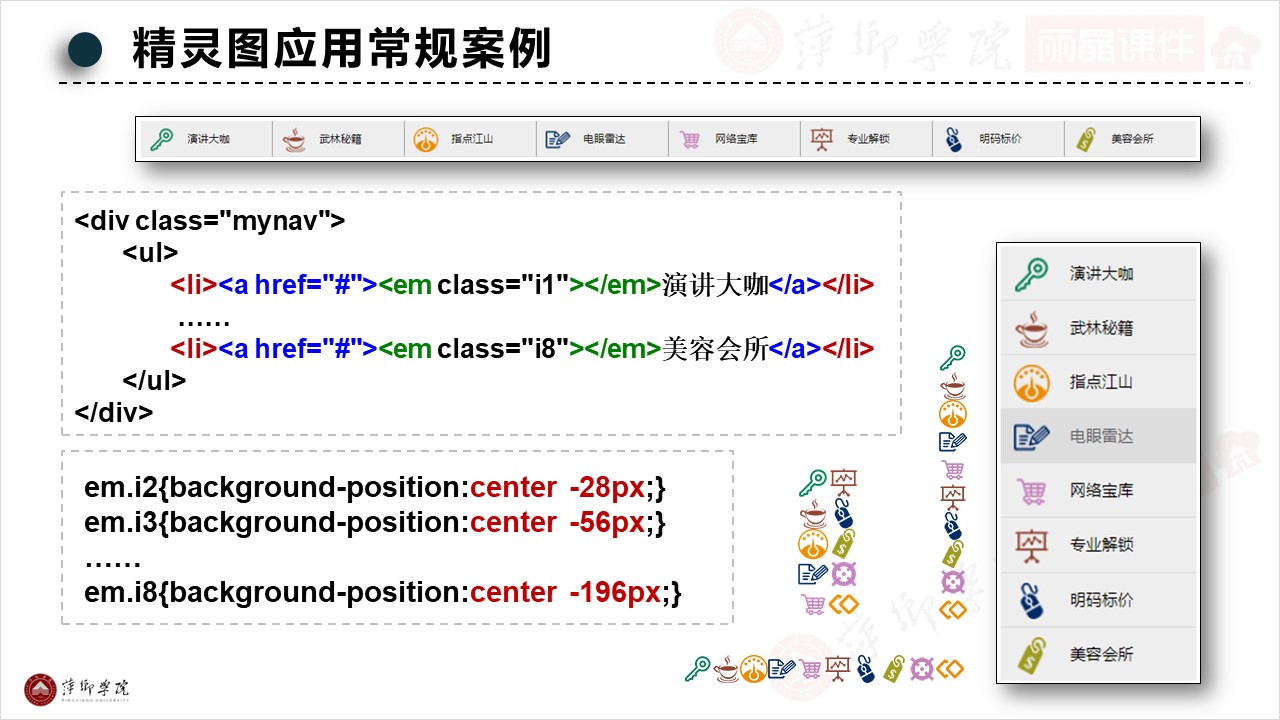Click the code line <div class="mynav">
Viewport: 1280px width, 720px height.
point(210,221)
